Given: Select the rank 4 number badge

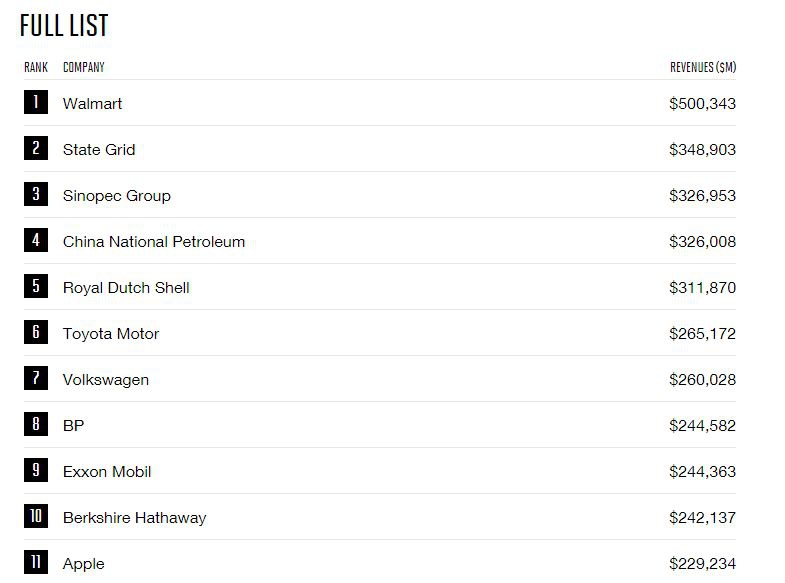Looking at the screenshot, I should tap(36, 240).
